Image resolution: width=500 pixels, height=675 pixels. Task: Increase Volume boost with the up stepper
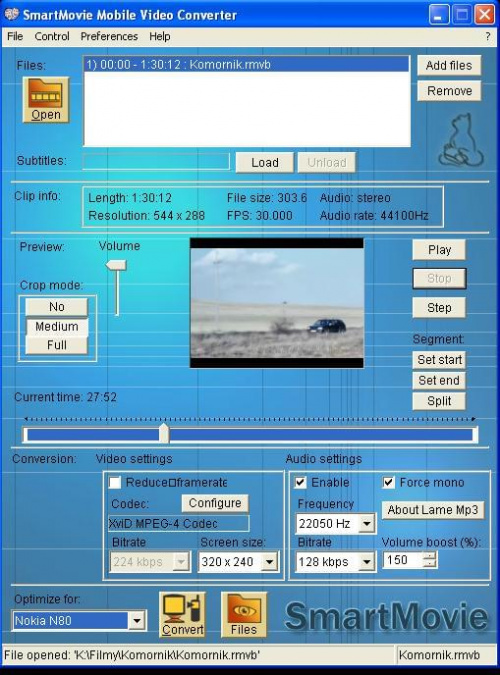tap(429, 556)
